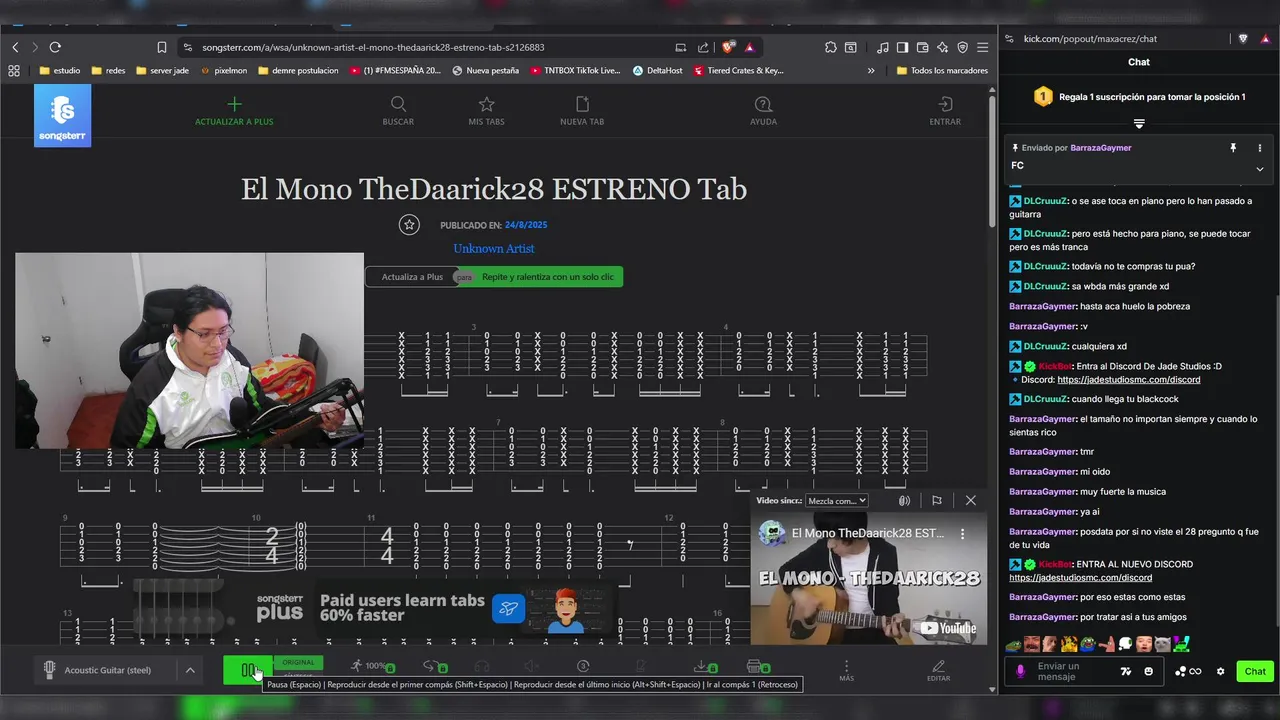Open the Más options menu

pos(846,670)
